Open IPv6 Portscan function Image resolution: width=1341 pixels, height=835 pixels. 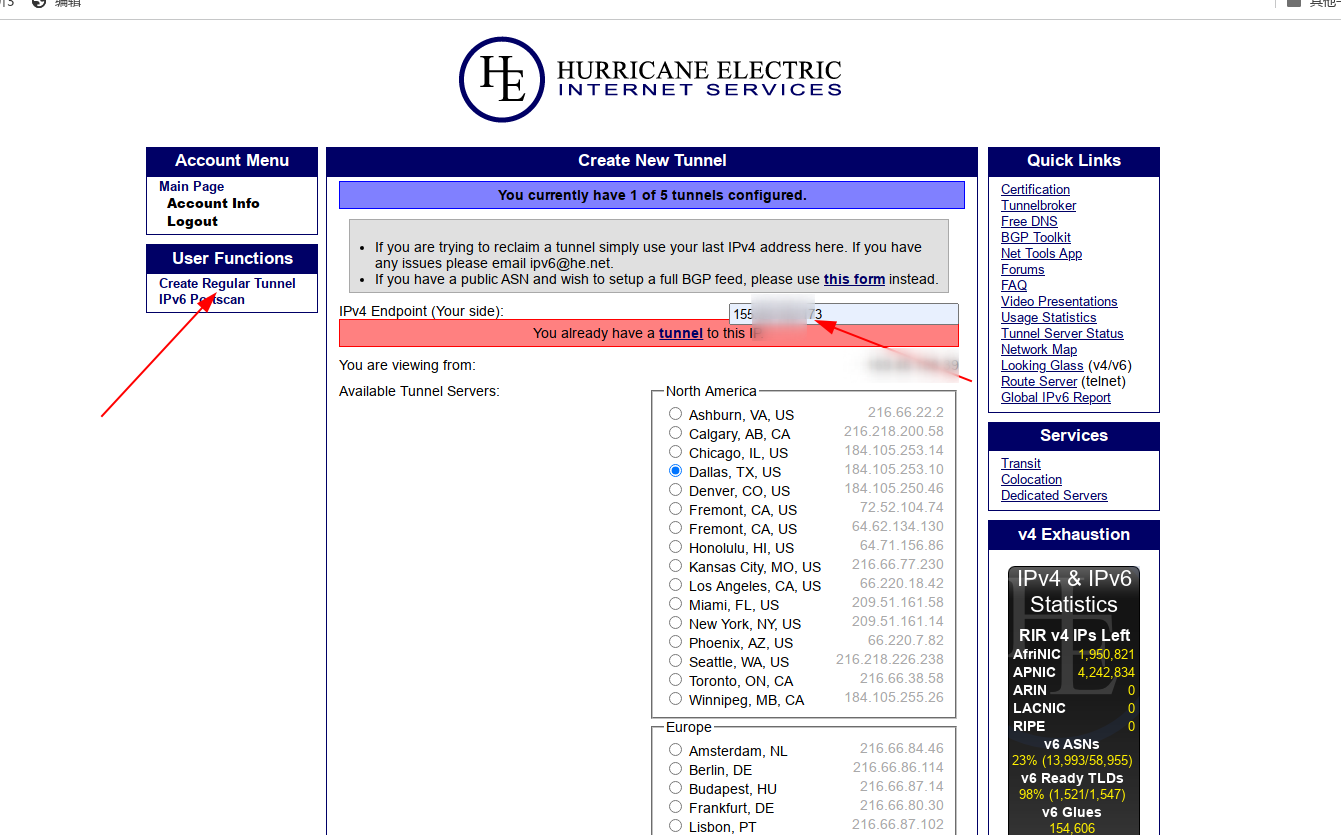201,299
